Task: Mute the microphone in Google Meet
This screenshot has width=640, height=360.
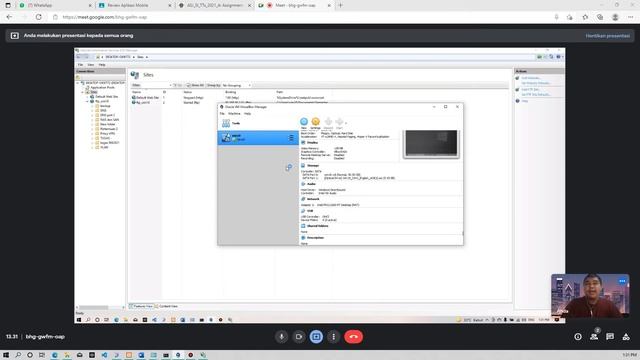Action: [281, 337]
